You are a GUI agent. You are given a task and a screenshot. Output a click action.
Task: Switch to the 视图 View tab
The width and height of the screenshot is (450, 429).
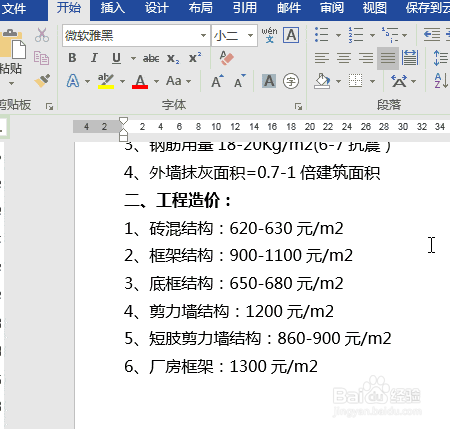(x=375, y=8)
